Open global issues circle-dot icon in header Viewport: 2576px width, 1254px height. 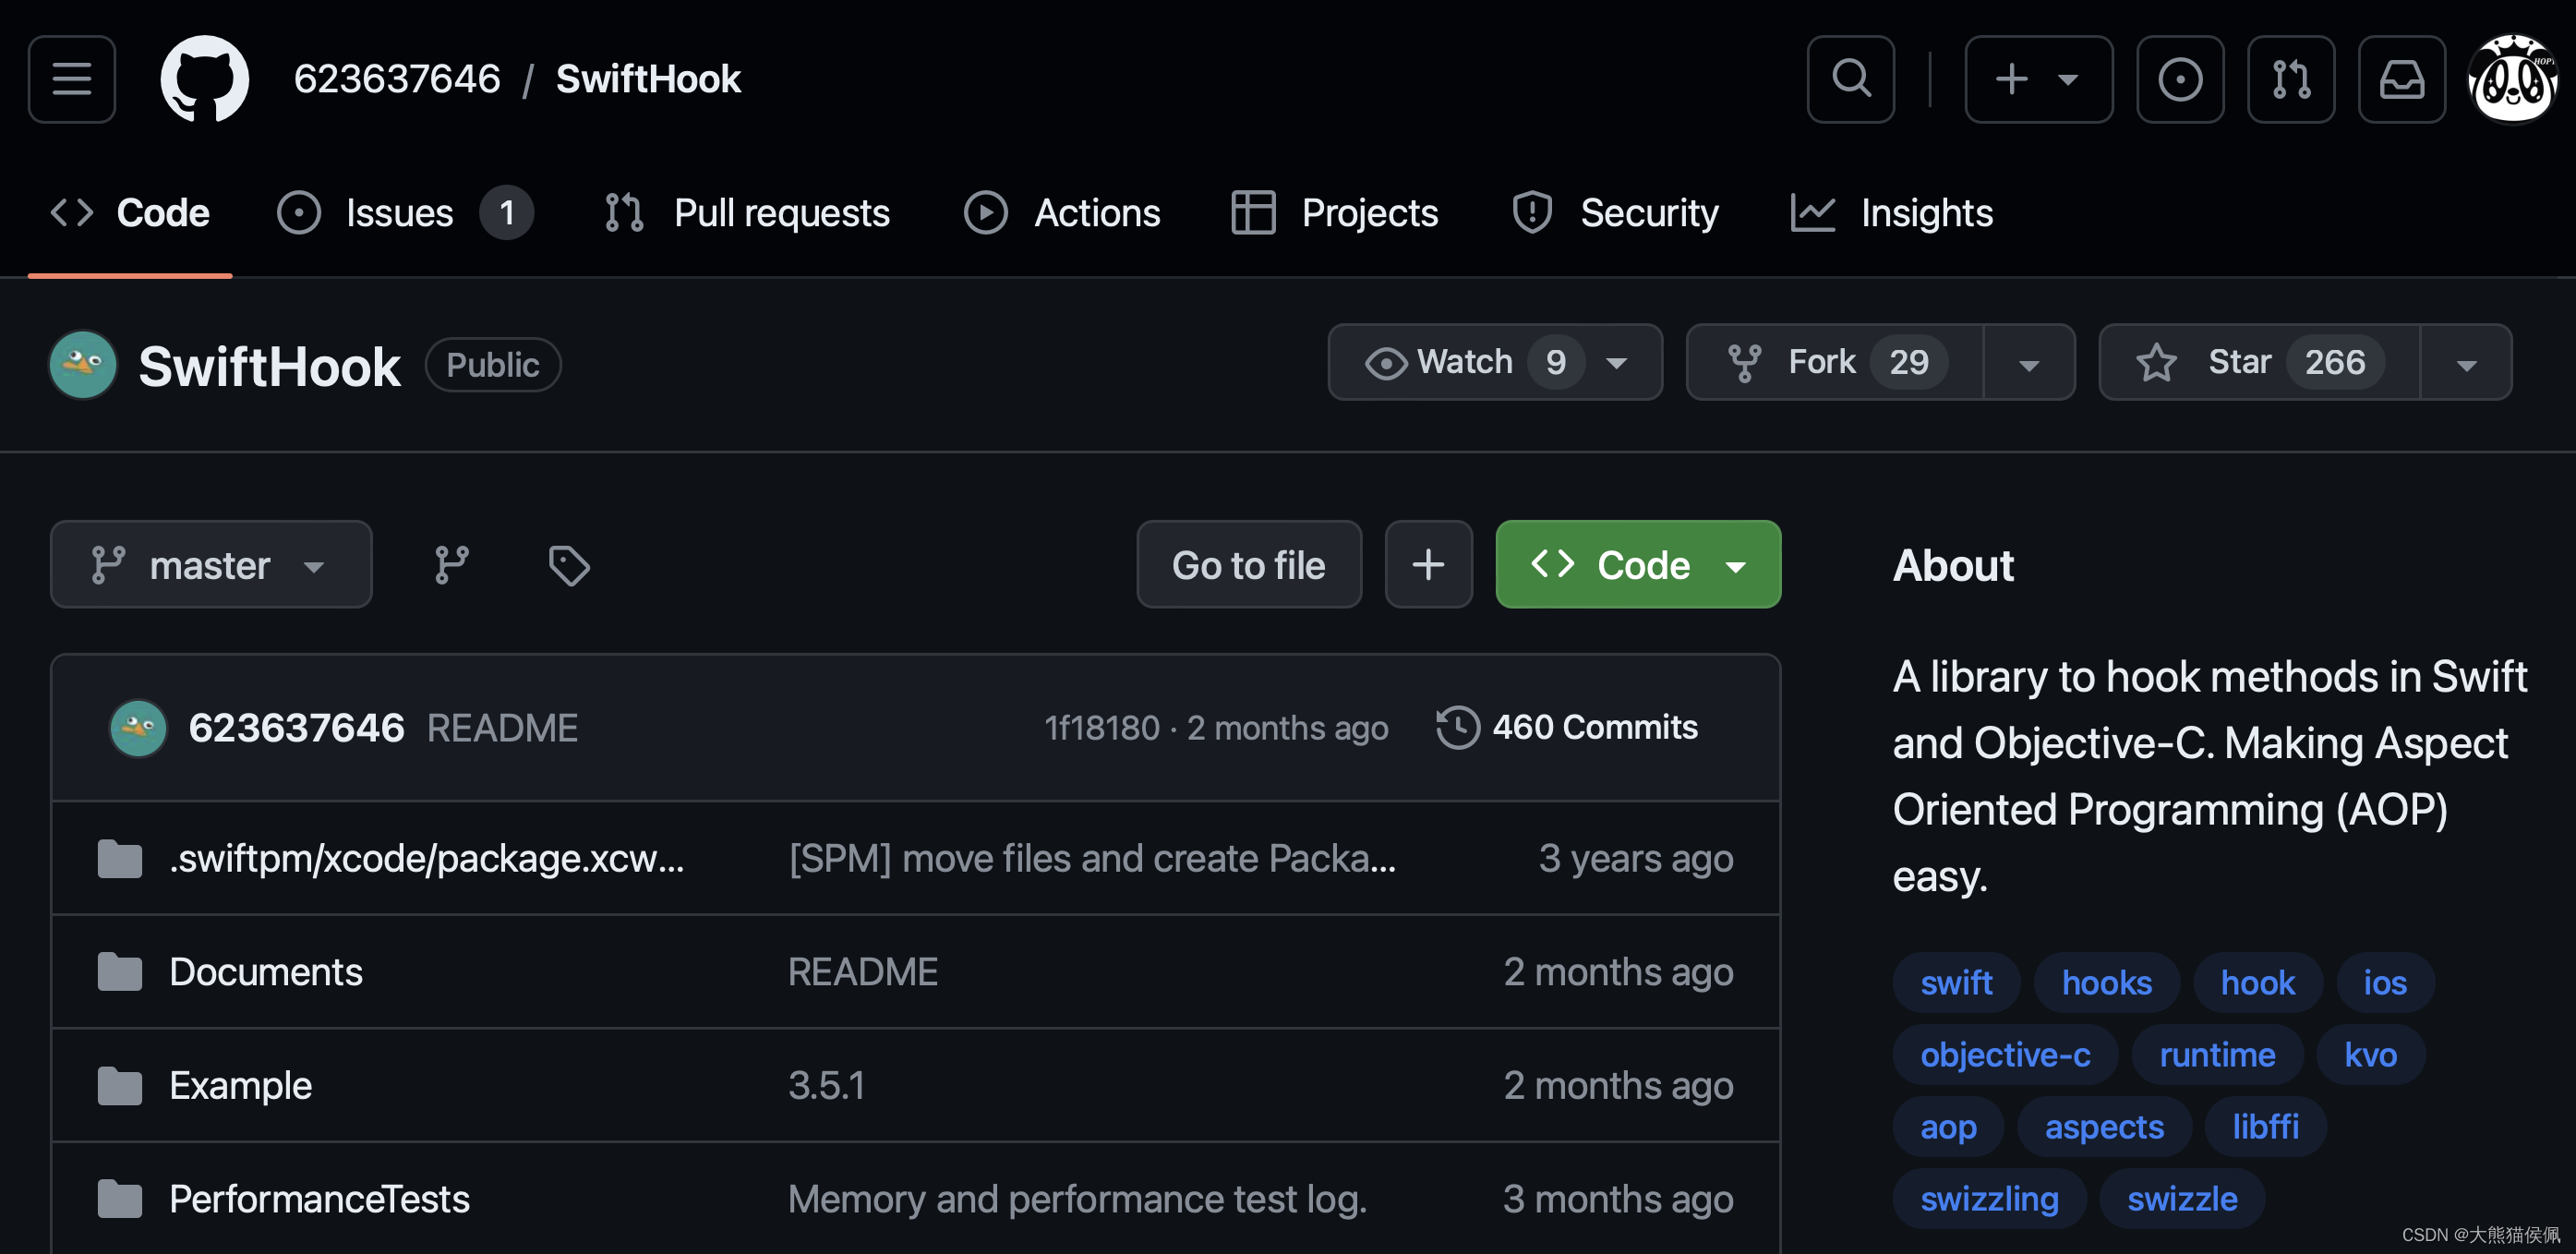[x=2180, y=79]
